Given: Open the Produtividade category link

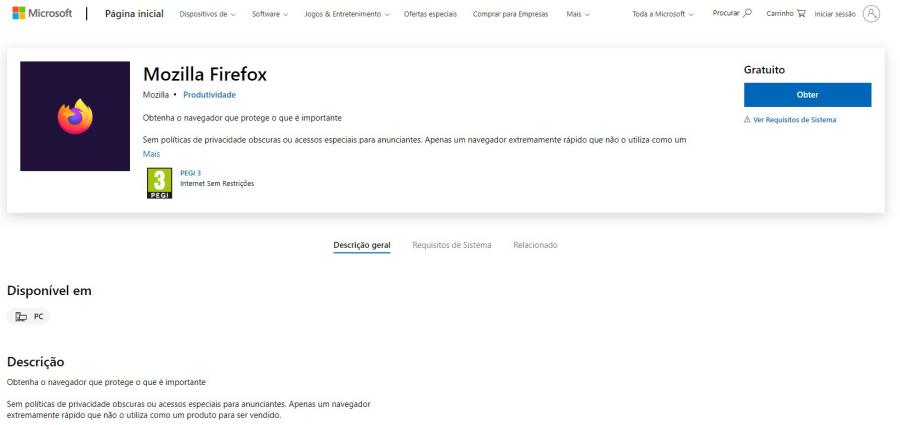Looking at the screenshot, I should click(210, 95).
